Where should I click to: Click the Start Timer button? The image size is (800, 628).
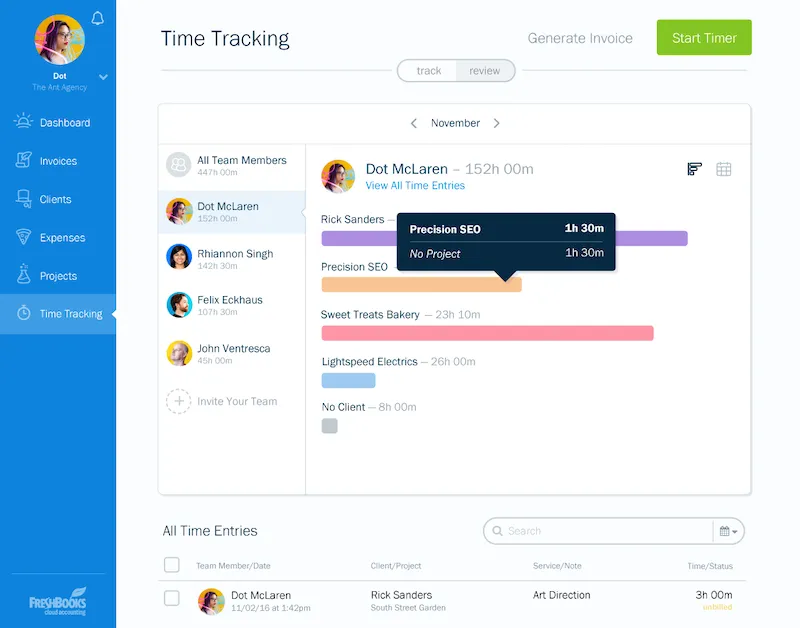703,38
